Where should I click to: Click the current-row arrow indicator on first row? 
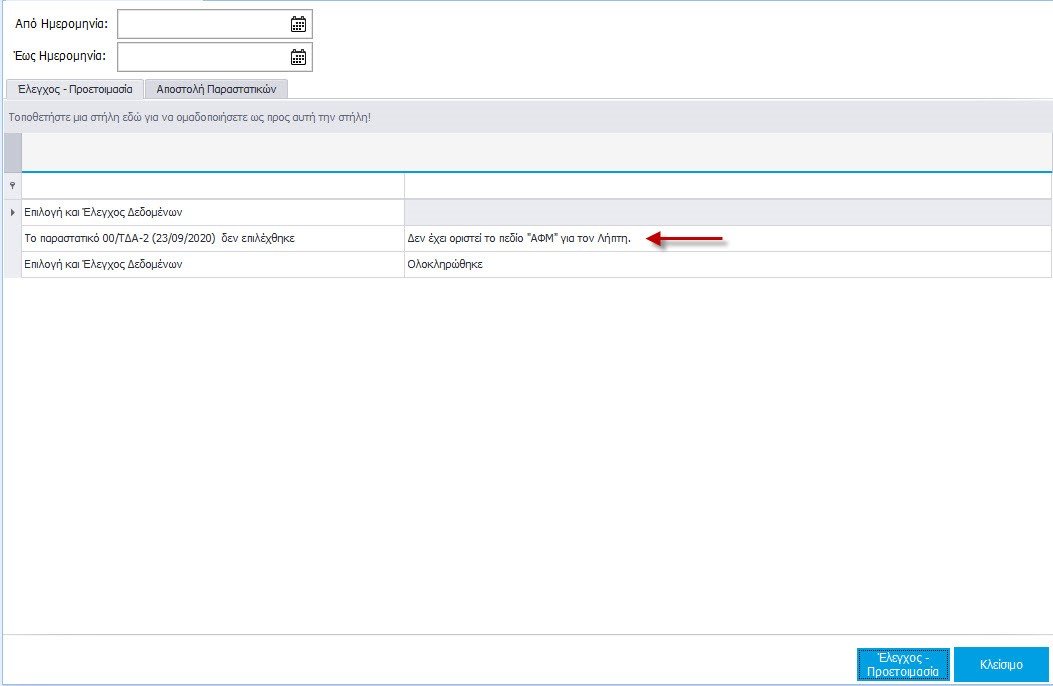tap(12, 212)
